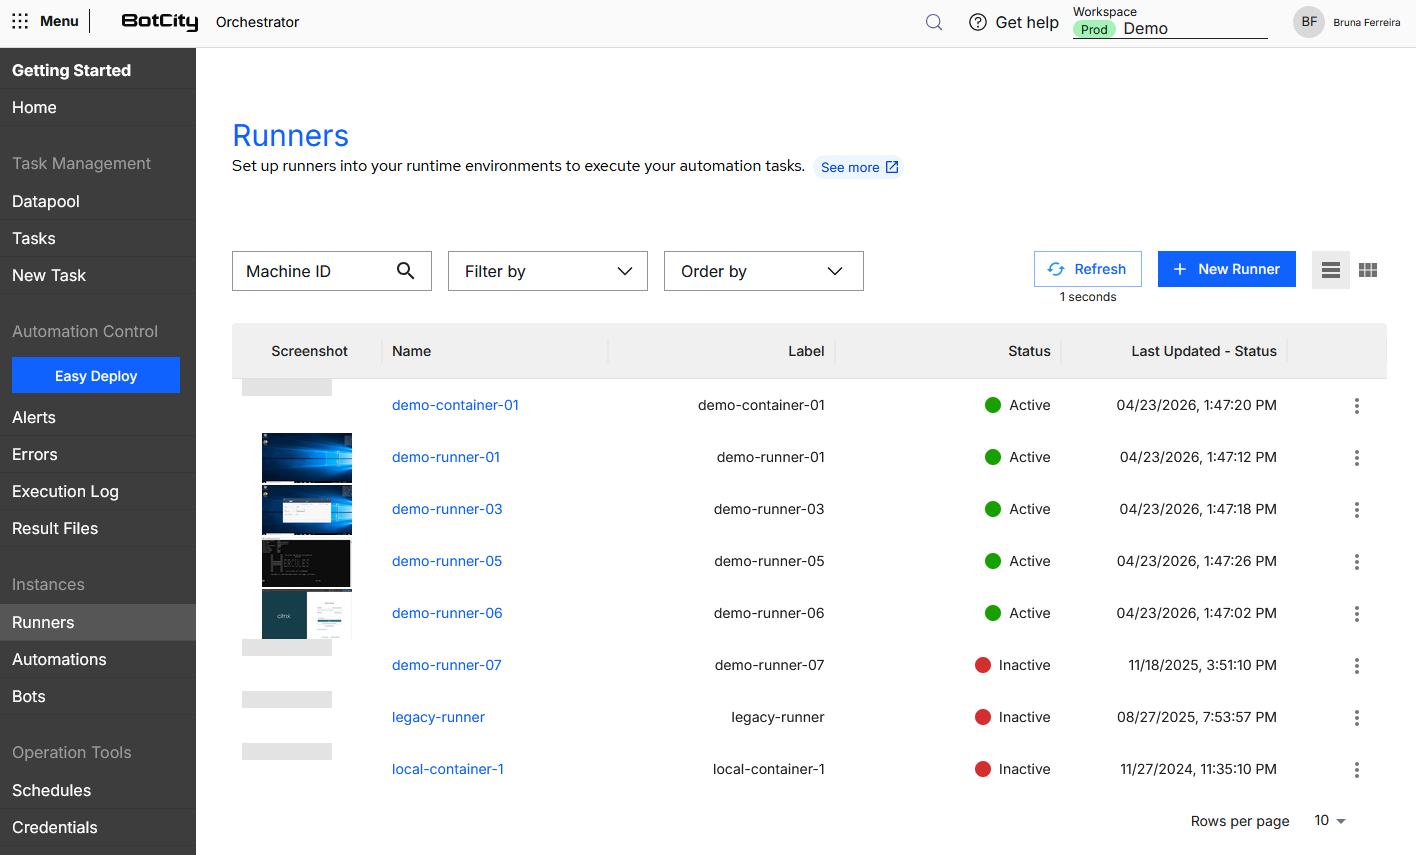Open options menu for demo-runner-01 row
1416x855 pixels.
pos(1357,458)
